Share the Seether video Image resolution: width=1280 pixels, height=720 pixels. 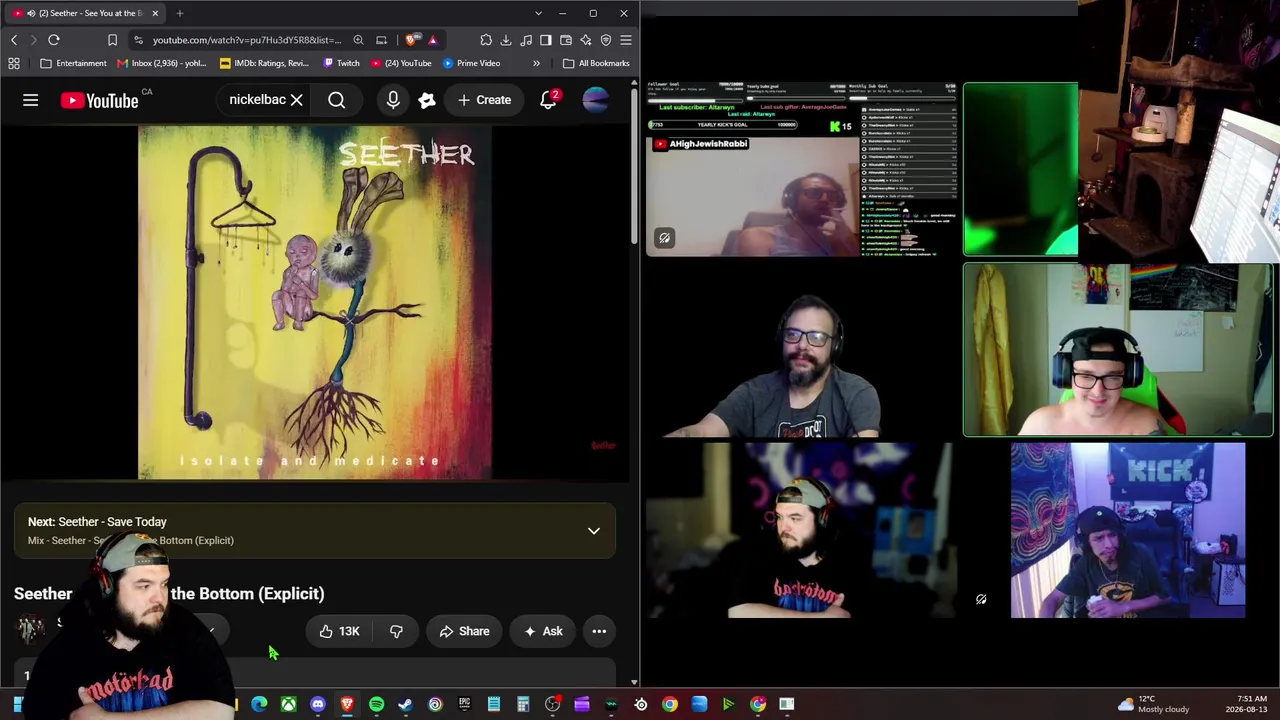click(464, 631)
